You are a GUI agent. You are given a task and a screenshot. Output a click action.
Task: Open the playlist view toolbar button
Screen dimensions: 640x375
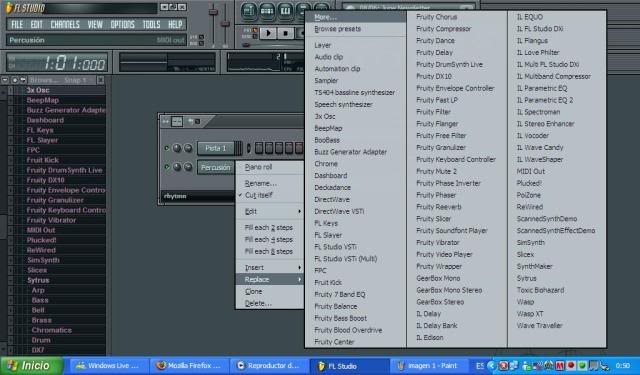[249, 10]
